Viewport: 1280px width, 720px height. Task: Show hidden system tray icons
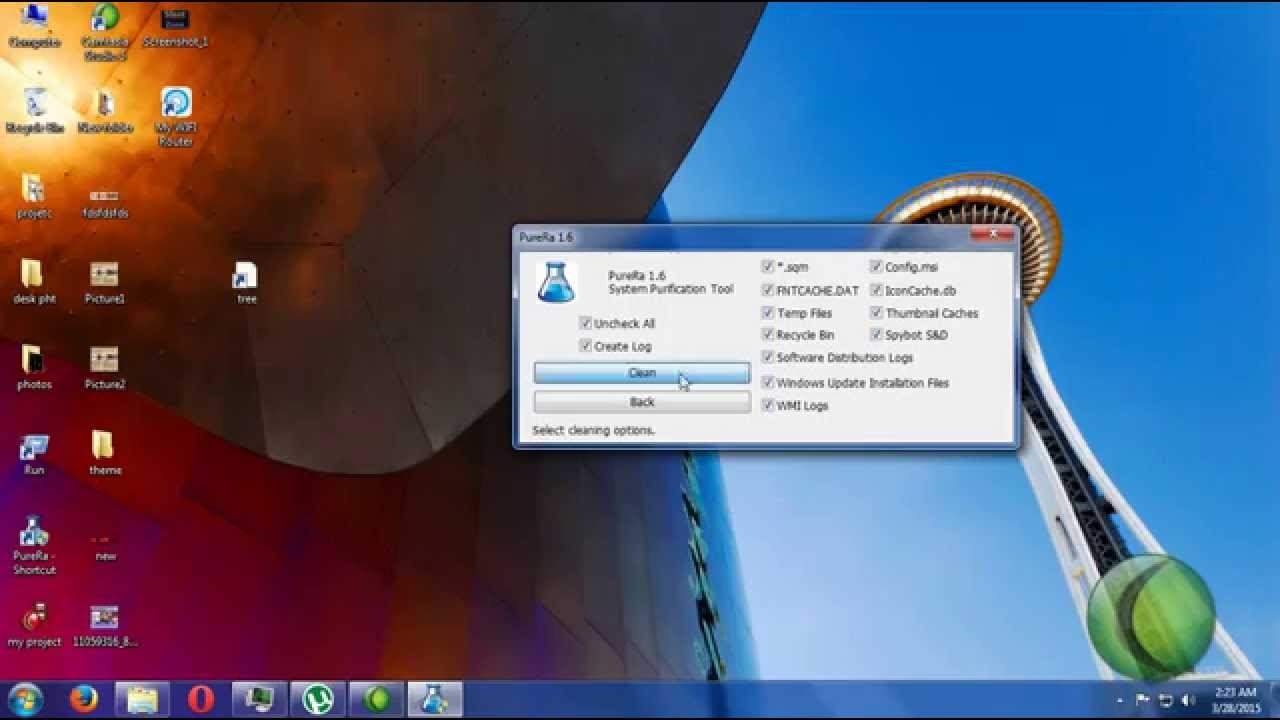pos(1119,700)
